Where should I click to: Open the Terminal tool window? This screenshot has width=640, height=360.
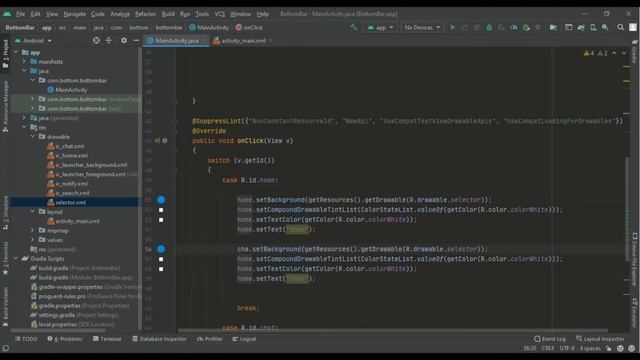click(x=107, y=339)
